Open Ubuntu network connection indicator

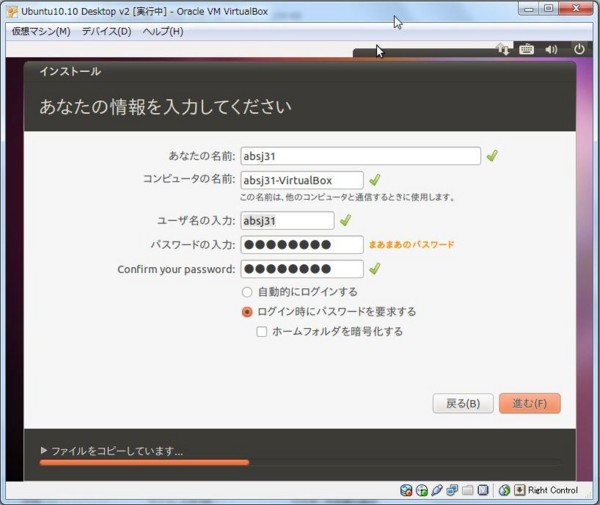click(503, 49)
